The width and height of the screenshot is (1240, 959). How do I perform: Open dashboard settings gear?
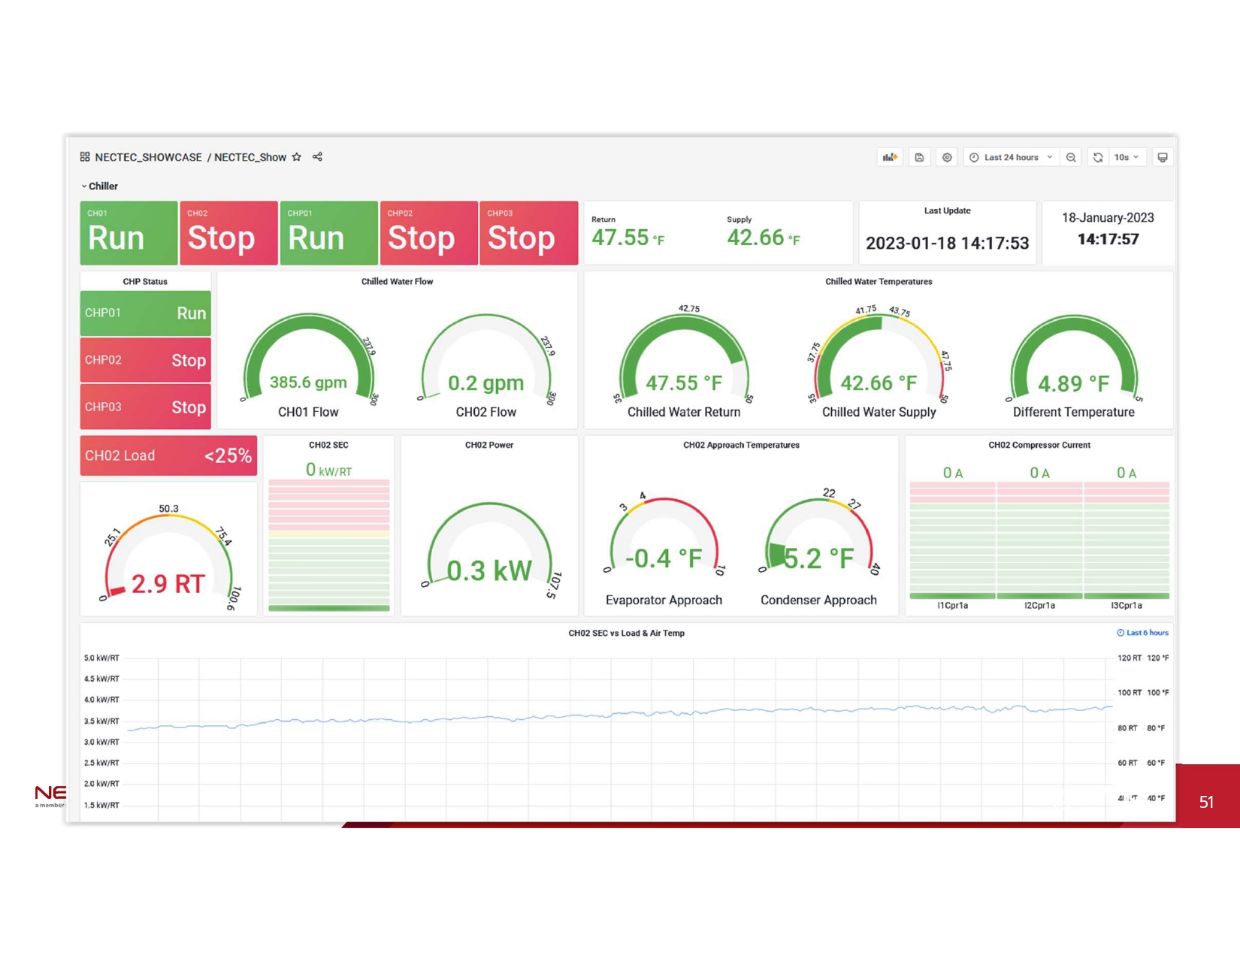tap(947, 157)
